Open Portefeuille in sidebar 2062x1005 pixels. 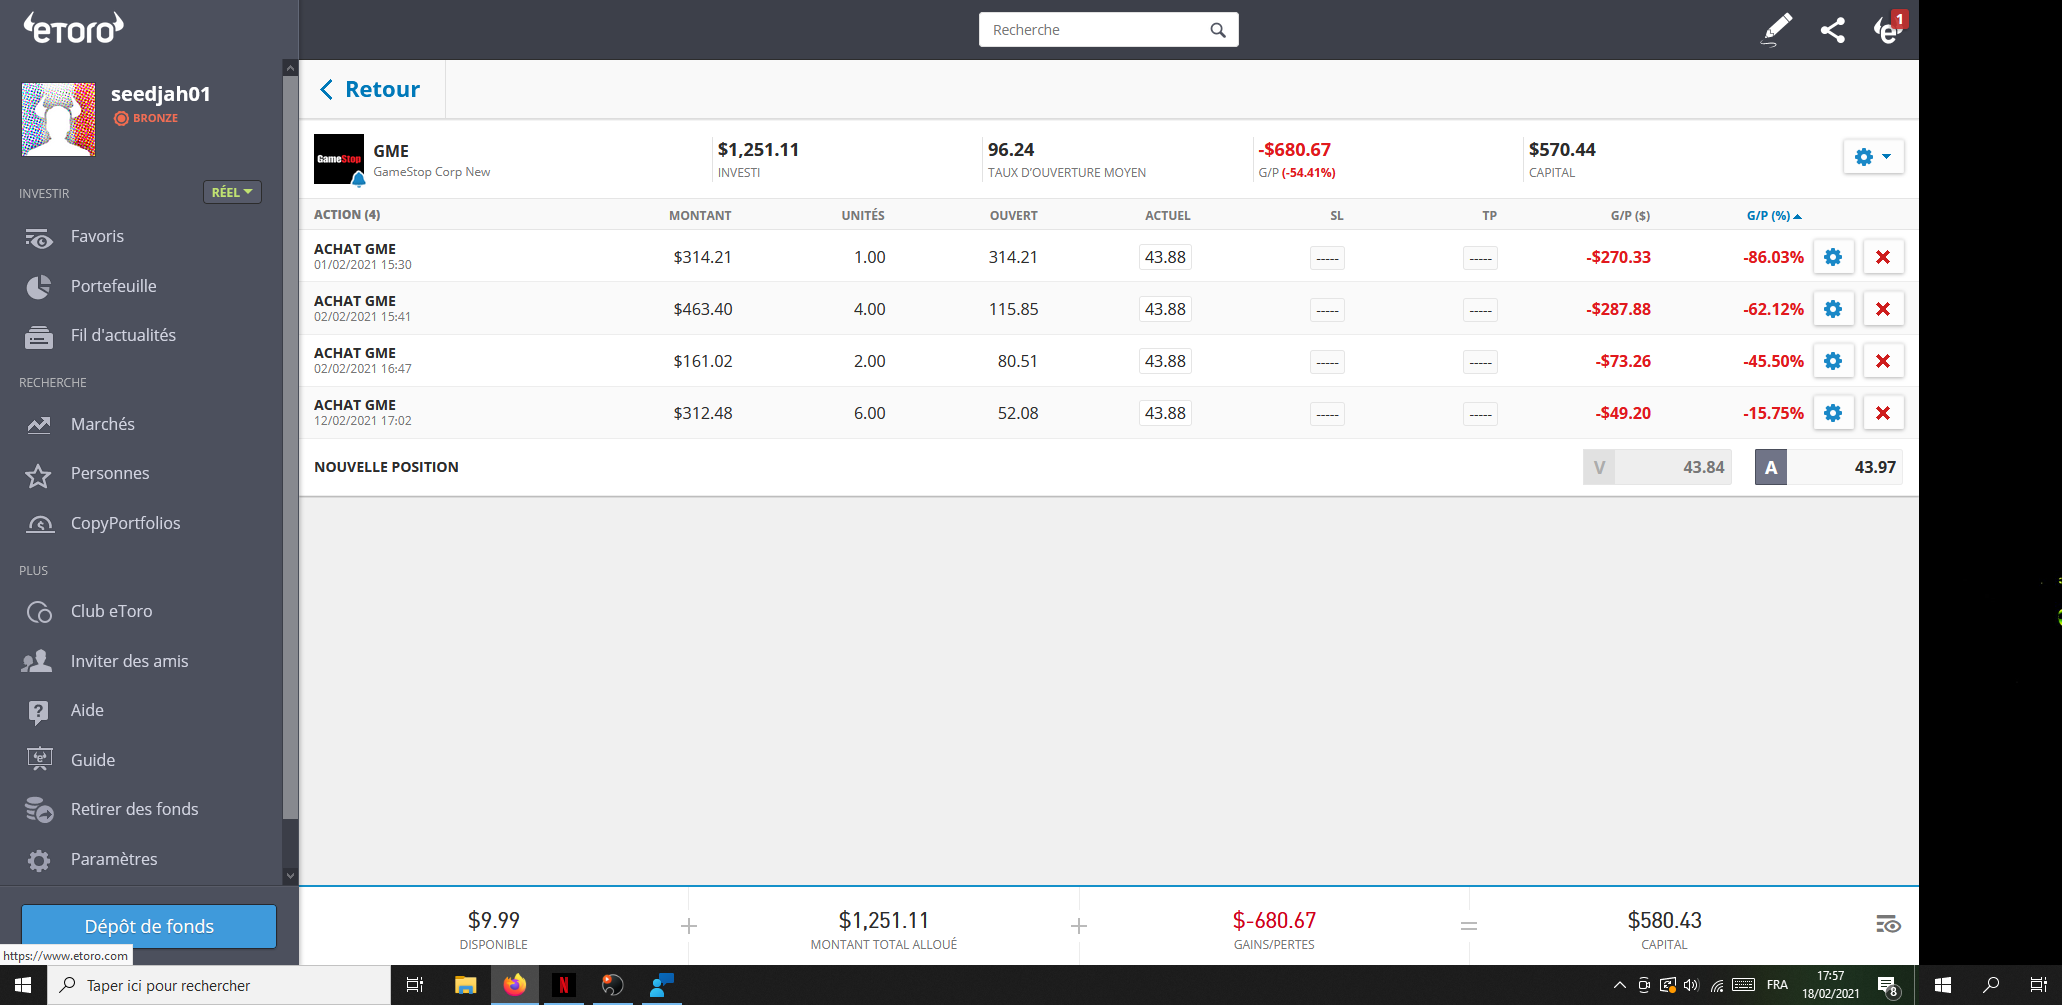[x=113, y=286]
